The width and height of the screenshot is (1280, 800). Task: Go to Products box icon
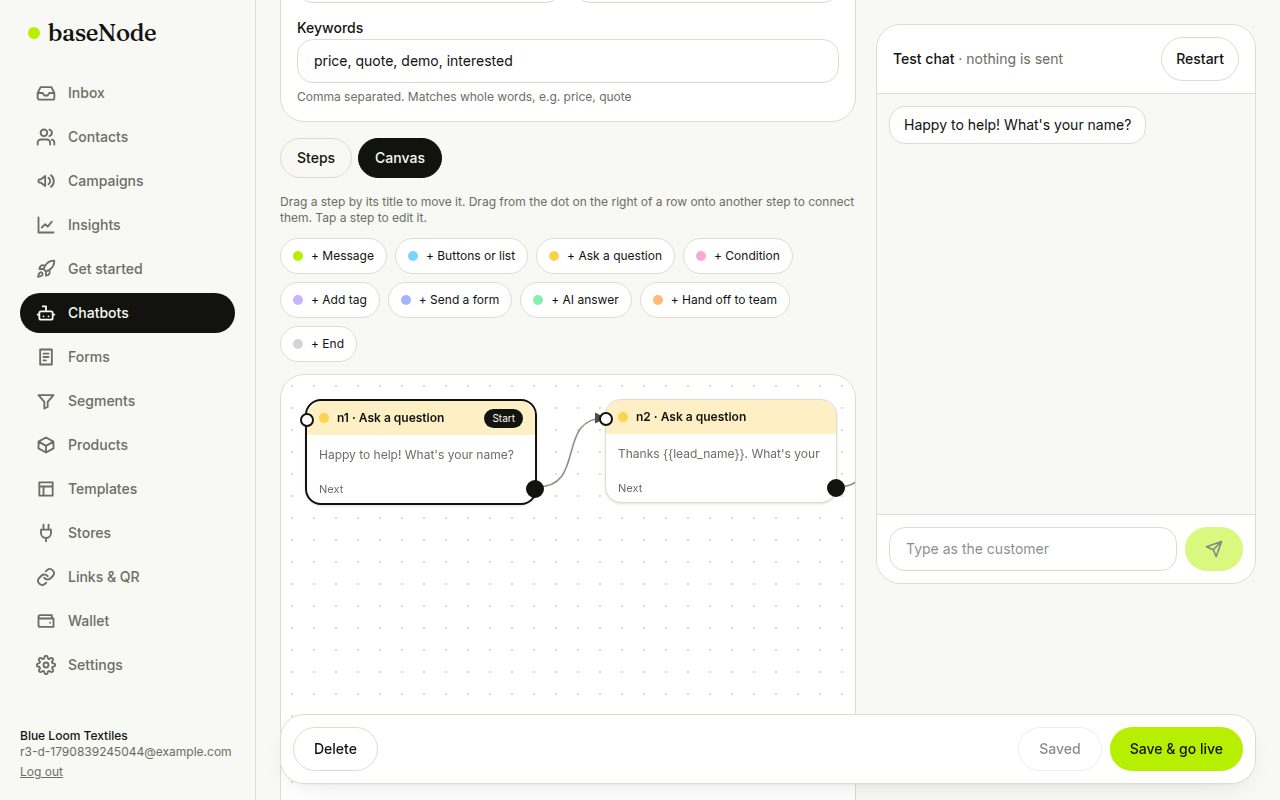46,445
